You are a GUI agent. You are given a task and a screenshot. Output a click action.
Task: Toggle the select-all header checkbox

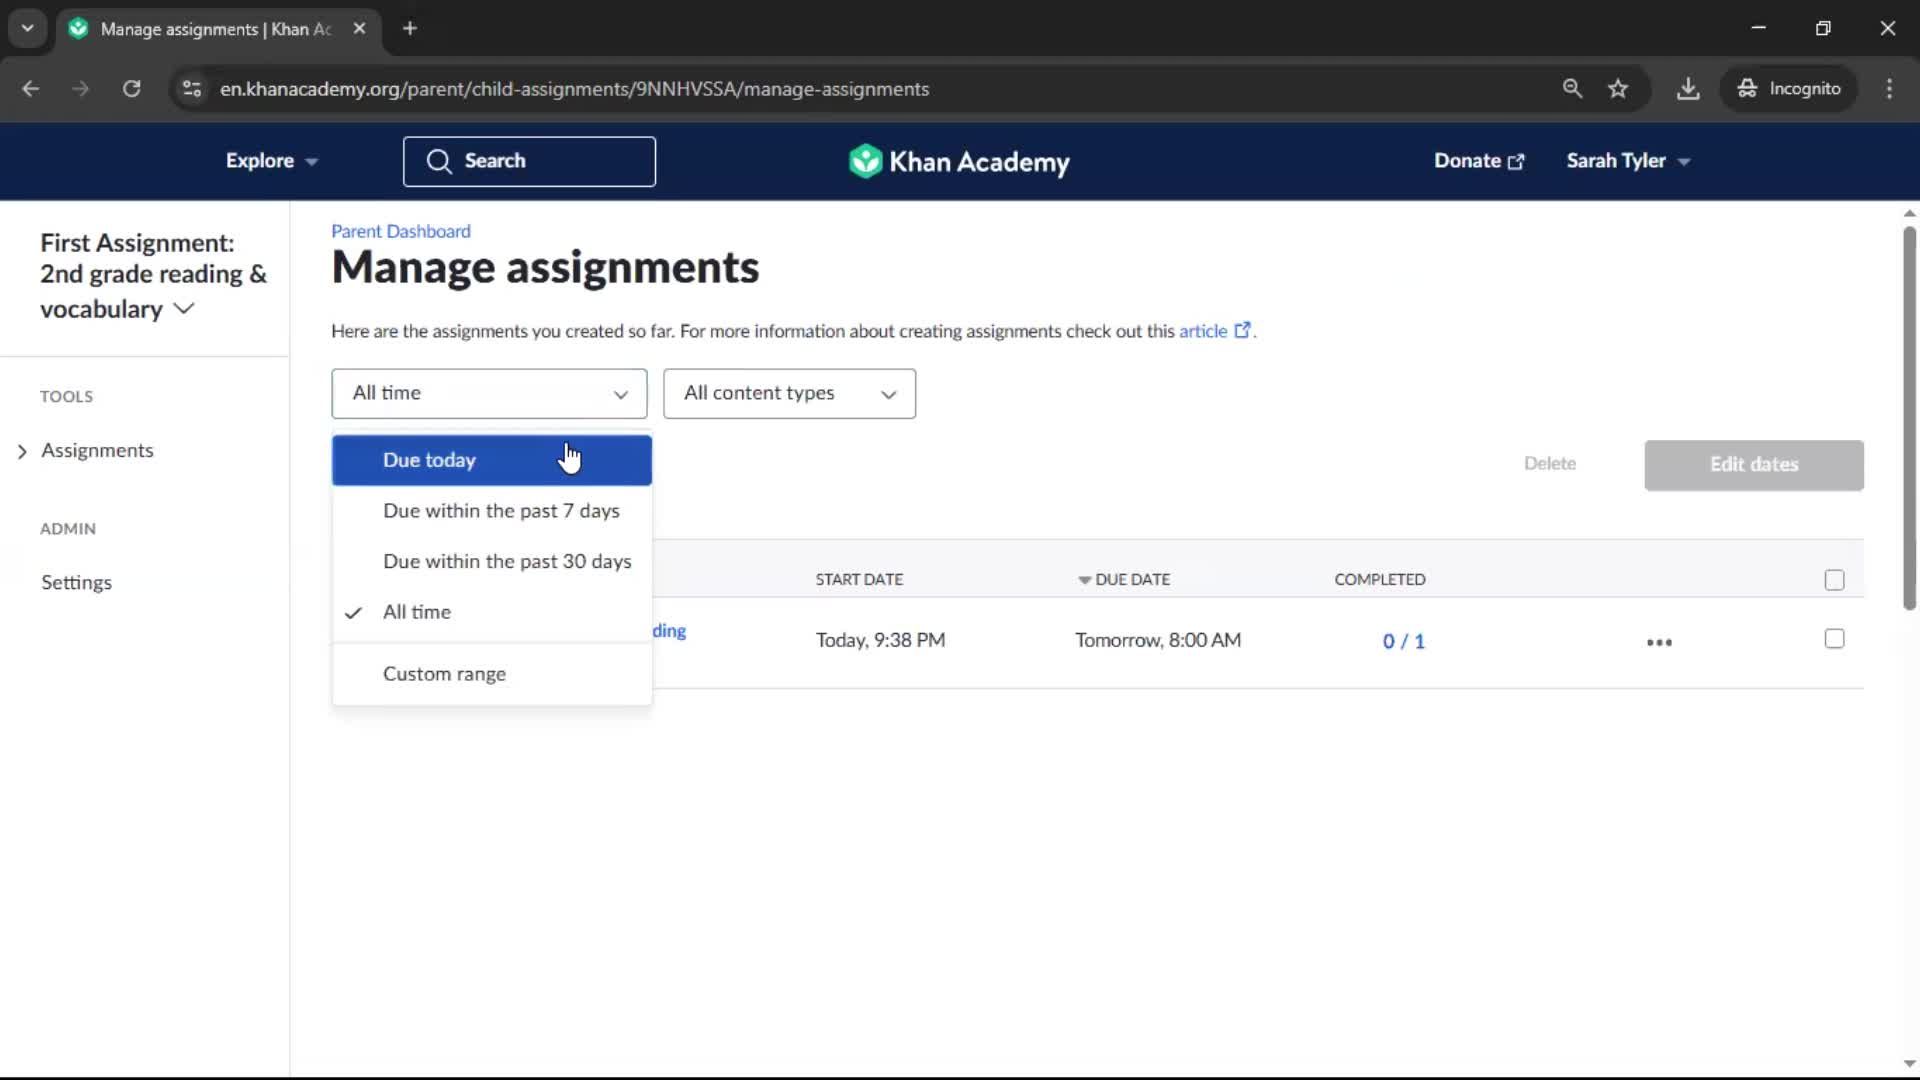tap(1834, 580)
